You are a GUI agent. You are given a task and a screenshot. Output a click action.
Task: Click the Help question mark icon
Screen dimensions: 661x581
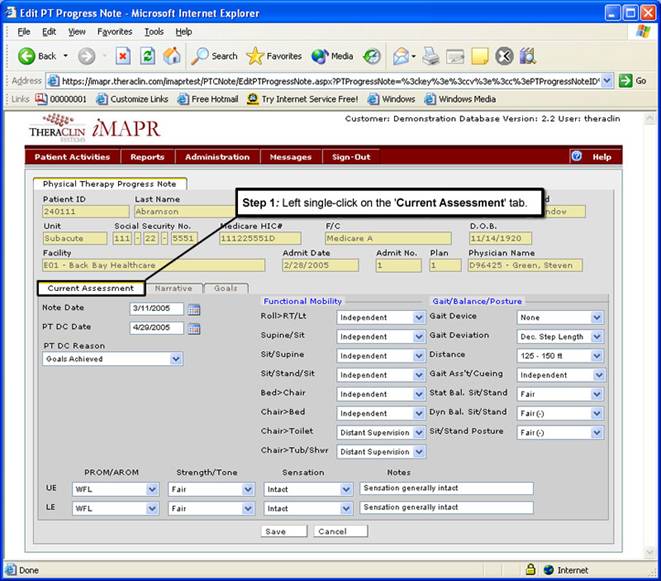click(576, 157)
